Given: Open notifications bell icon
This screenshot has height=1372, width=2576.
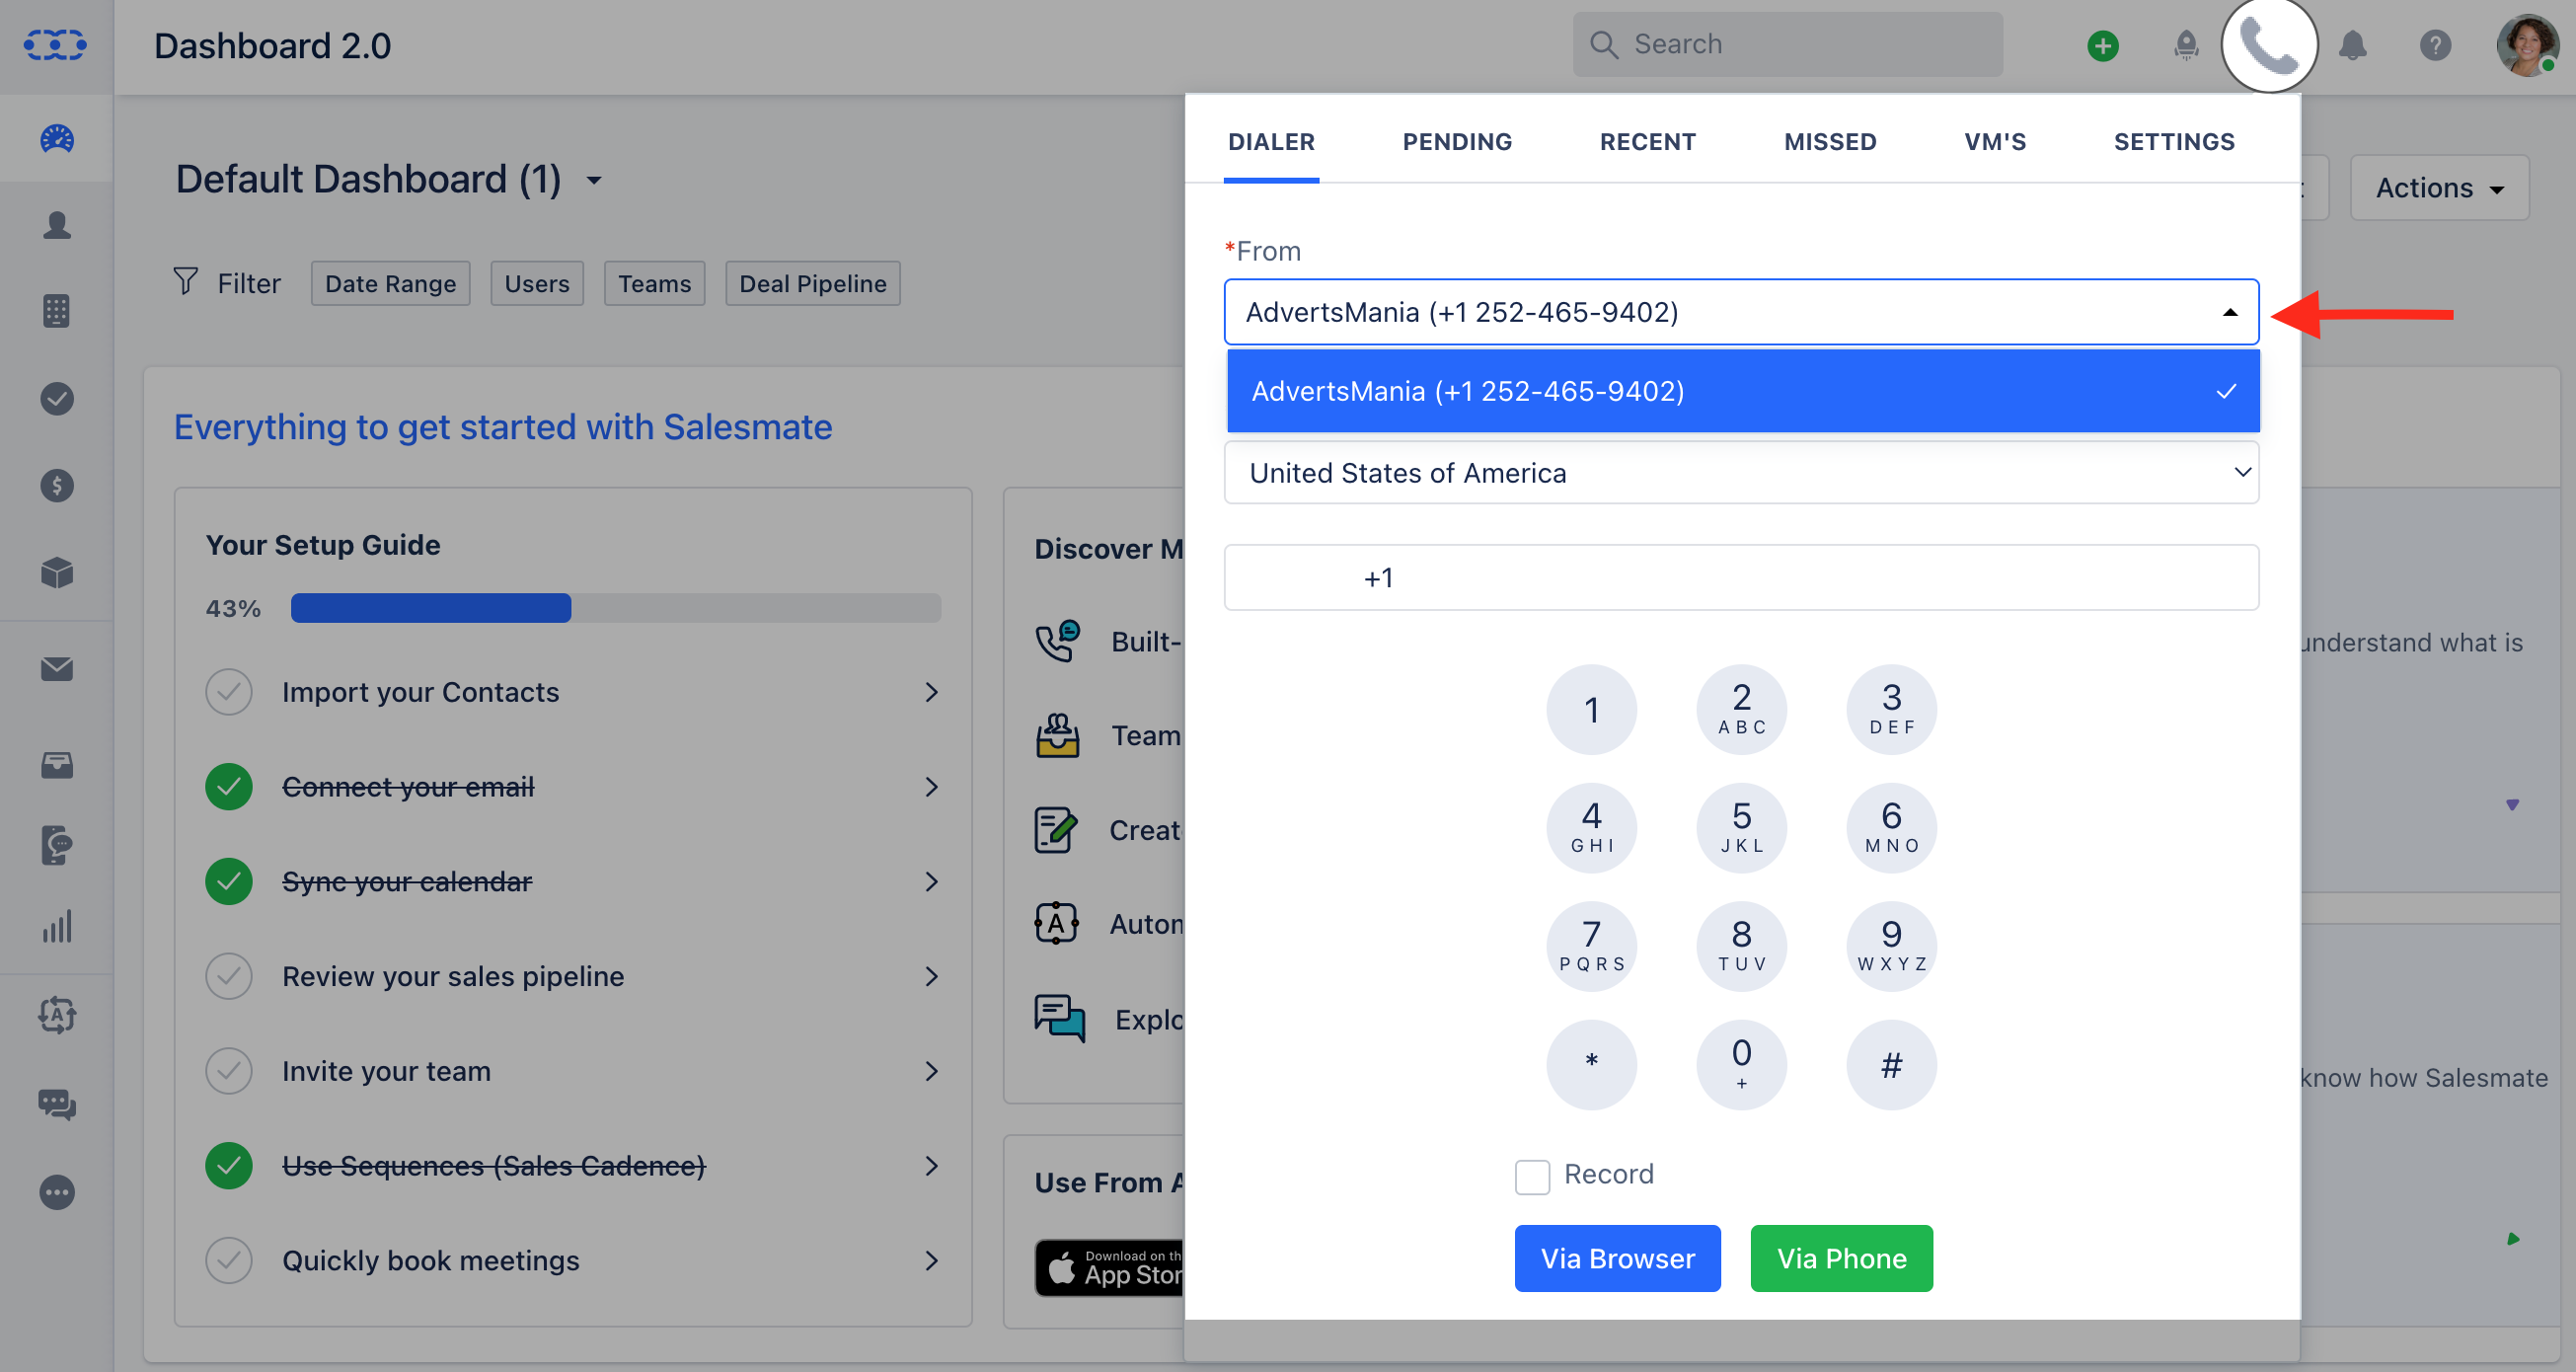Looking at the screenshot, I should pyautogui.click(x=2352, y=45).
